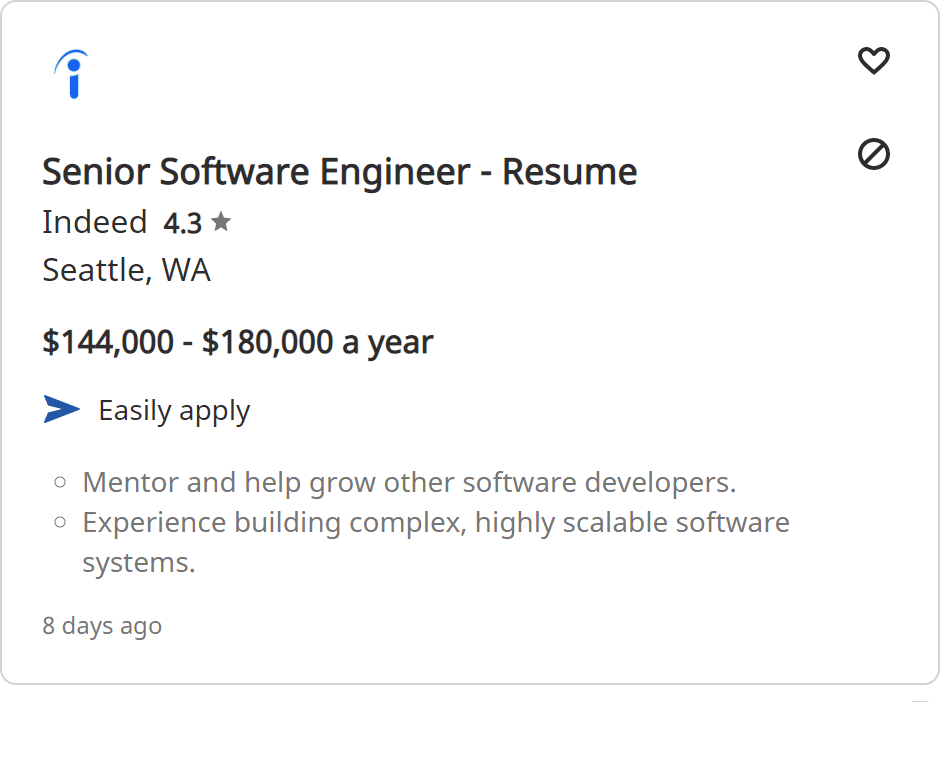Click the 8 days ago timestamp
The height and width of the screenshot is (768, 940).
tap(102, 626)
